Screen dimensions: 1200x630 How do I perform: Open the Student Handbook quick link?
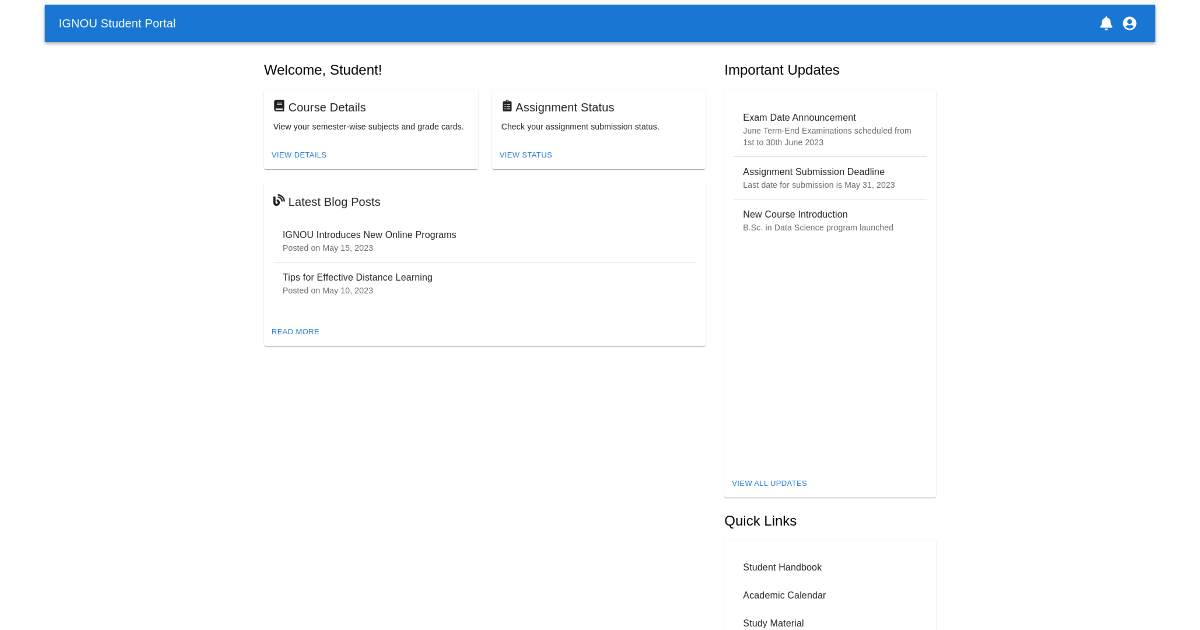pos(782,567)
